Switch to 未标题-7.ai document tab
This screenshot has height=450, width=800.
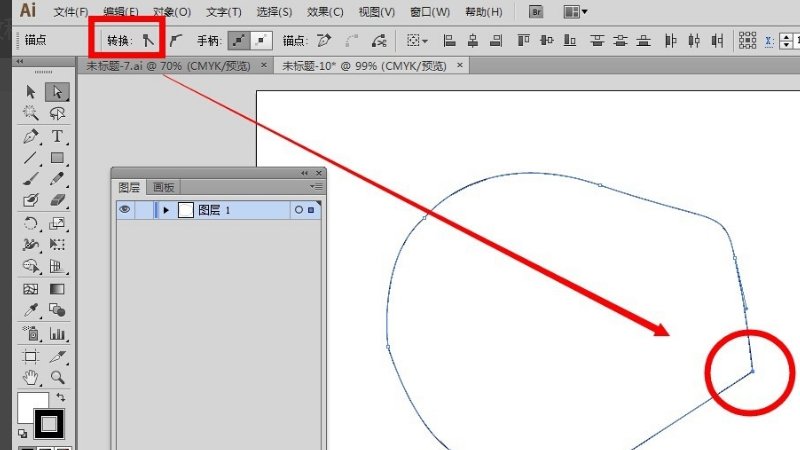coord(168,66)
